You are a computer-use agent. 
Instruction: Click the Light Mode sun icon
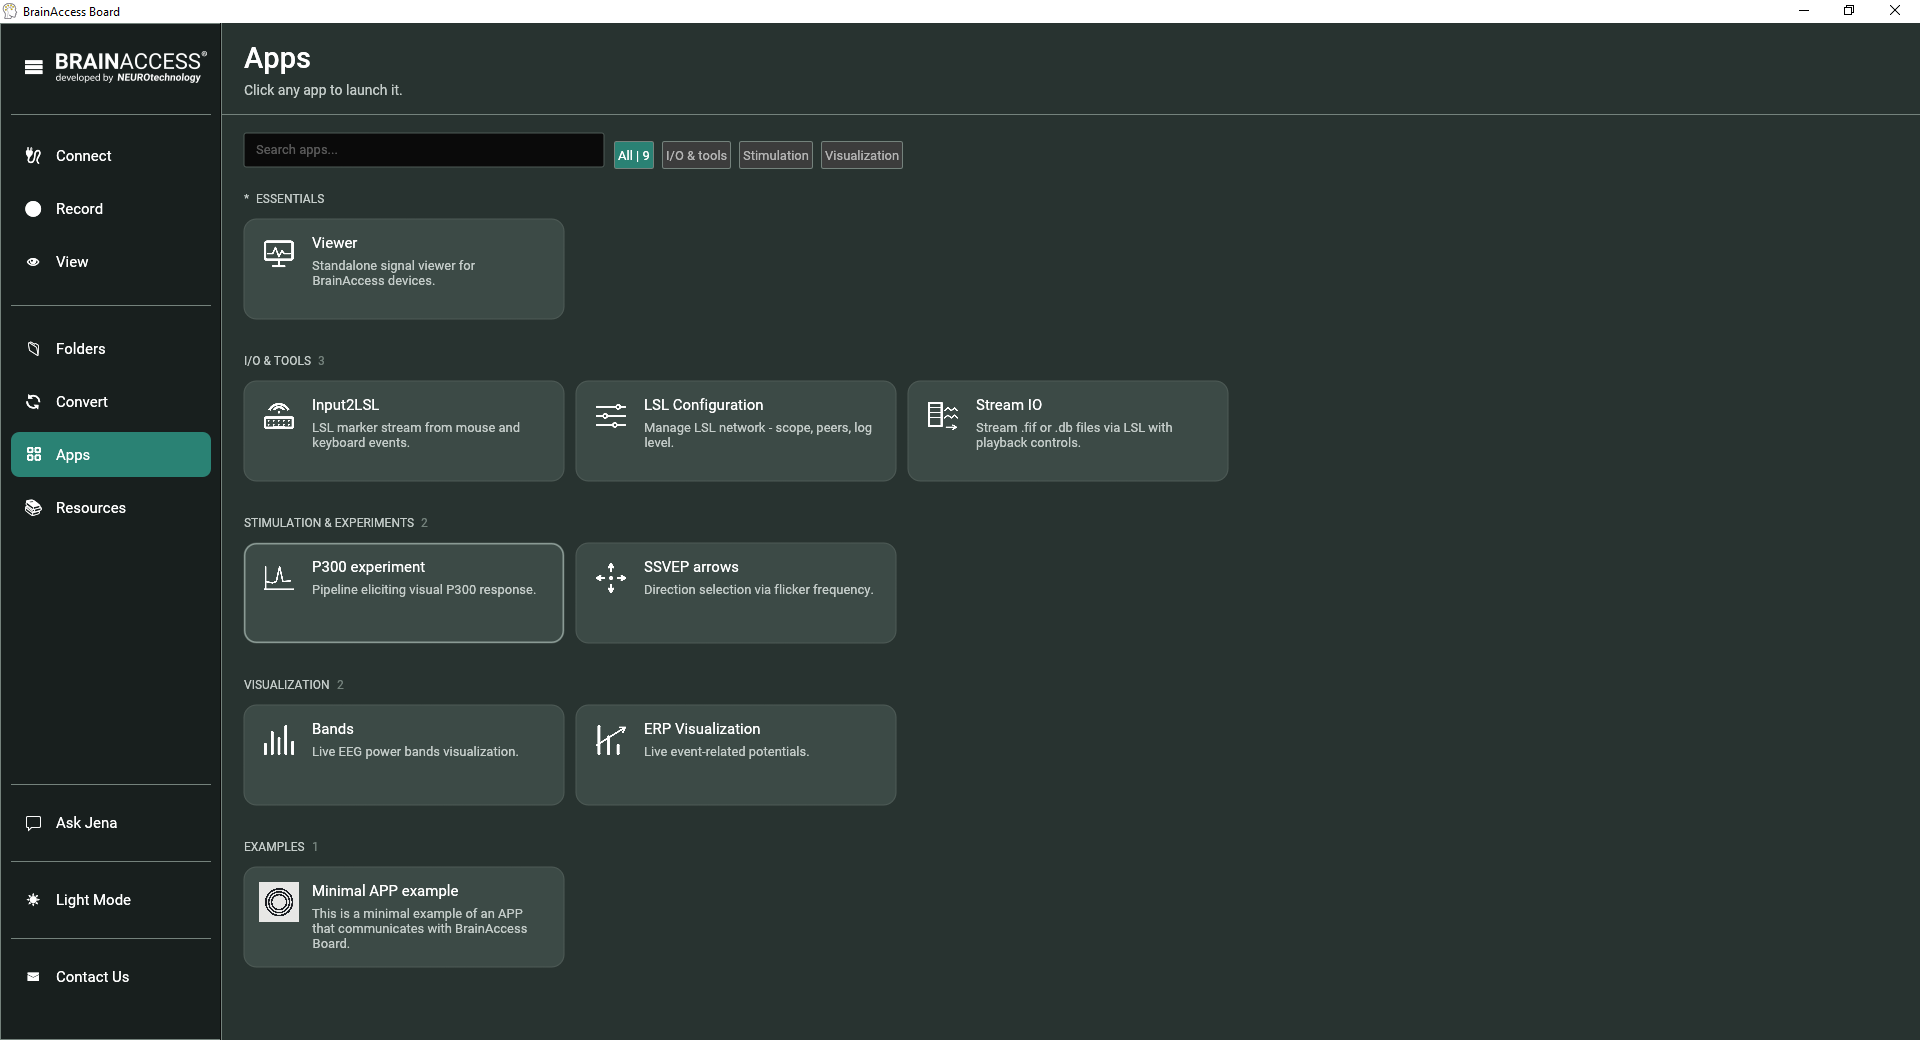coord(33,900)
